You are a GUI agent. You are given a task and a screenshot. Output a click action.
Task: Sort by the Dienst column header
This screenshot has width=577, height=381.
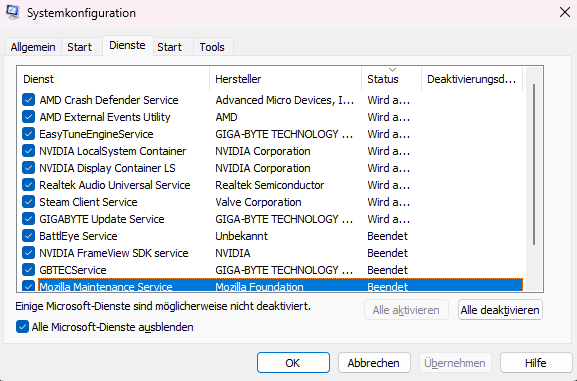pyautogui.click(x=113, y=79)
